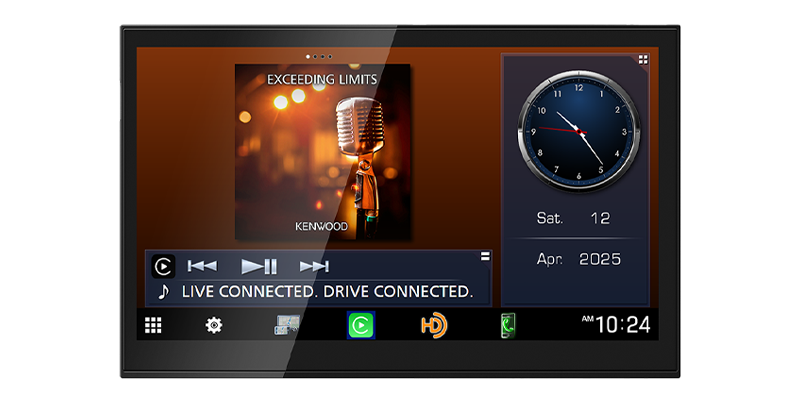
Task: Launch the navigation map source
Action: 287,325
